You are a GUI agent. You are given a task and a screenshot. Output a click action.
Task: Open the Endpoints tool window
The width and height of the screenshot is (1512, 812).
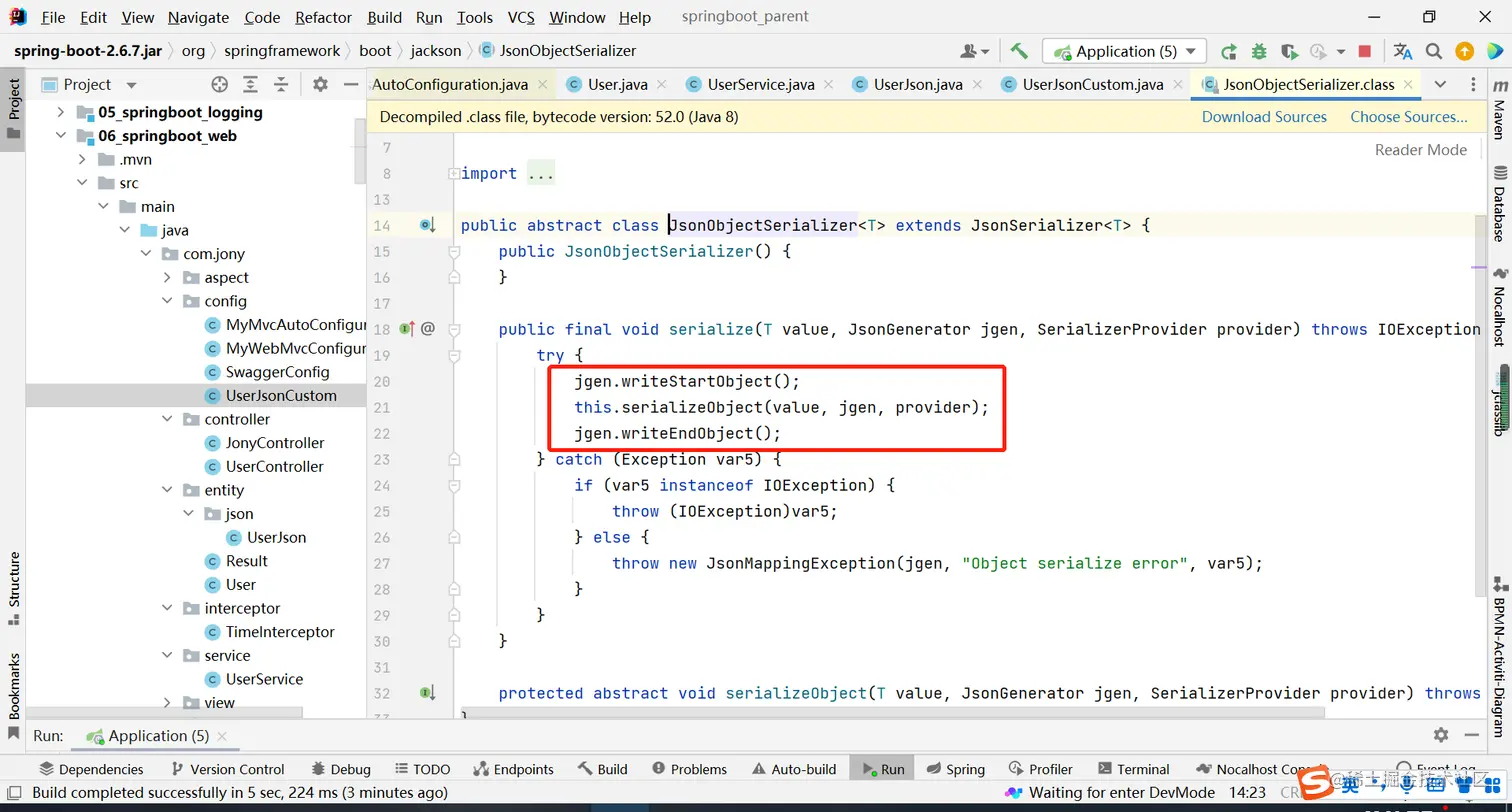pos(512,769)
